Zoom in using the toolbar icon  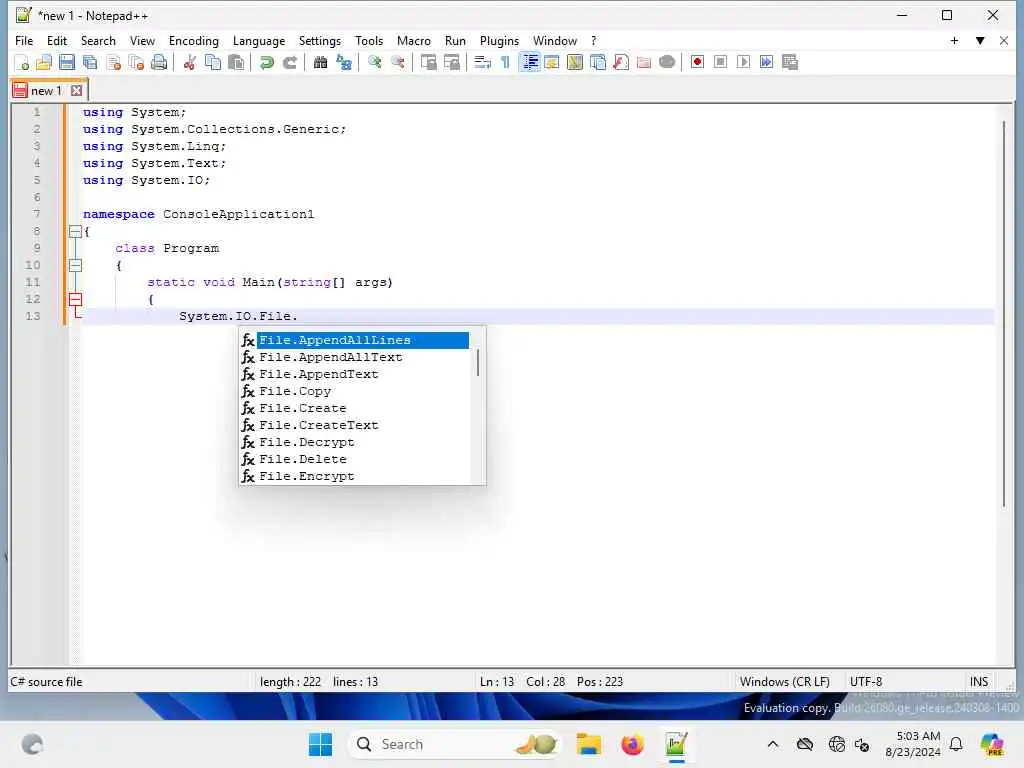coord(374,62)
